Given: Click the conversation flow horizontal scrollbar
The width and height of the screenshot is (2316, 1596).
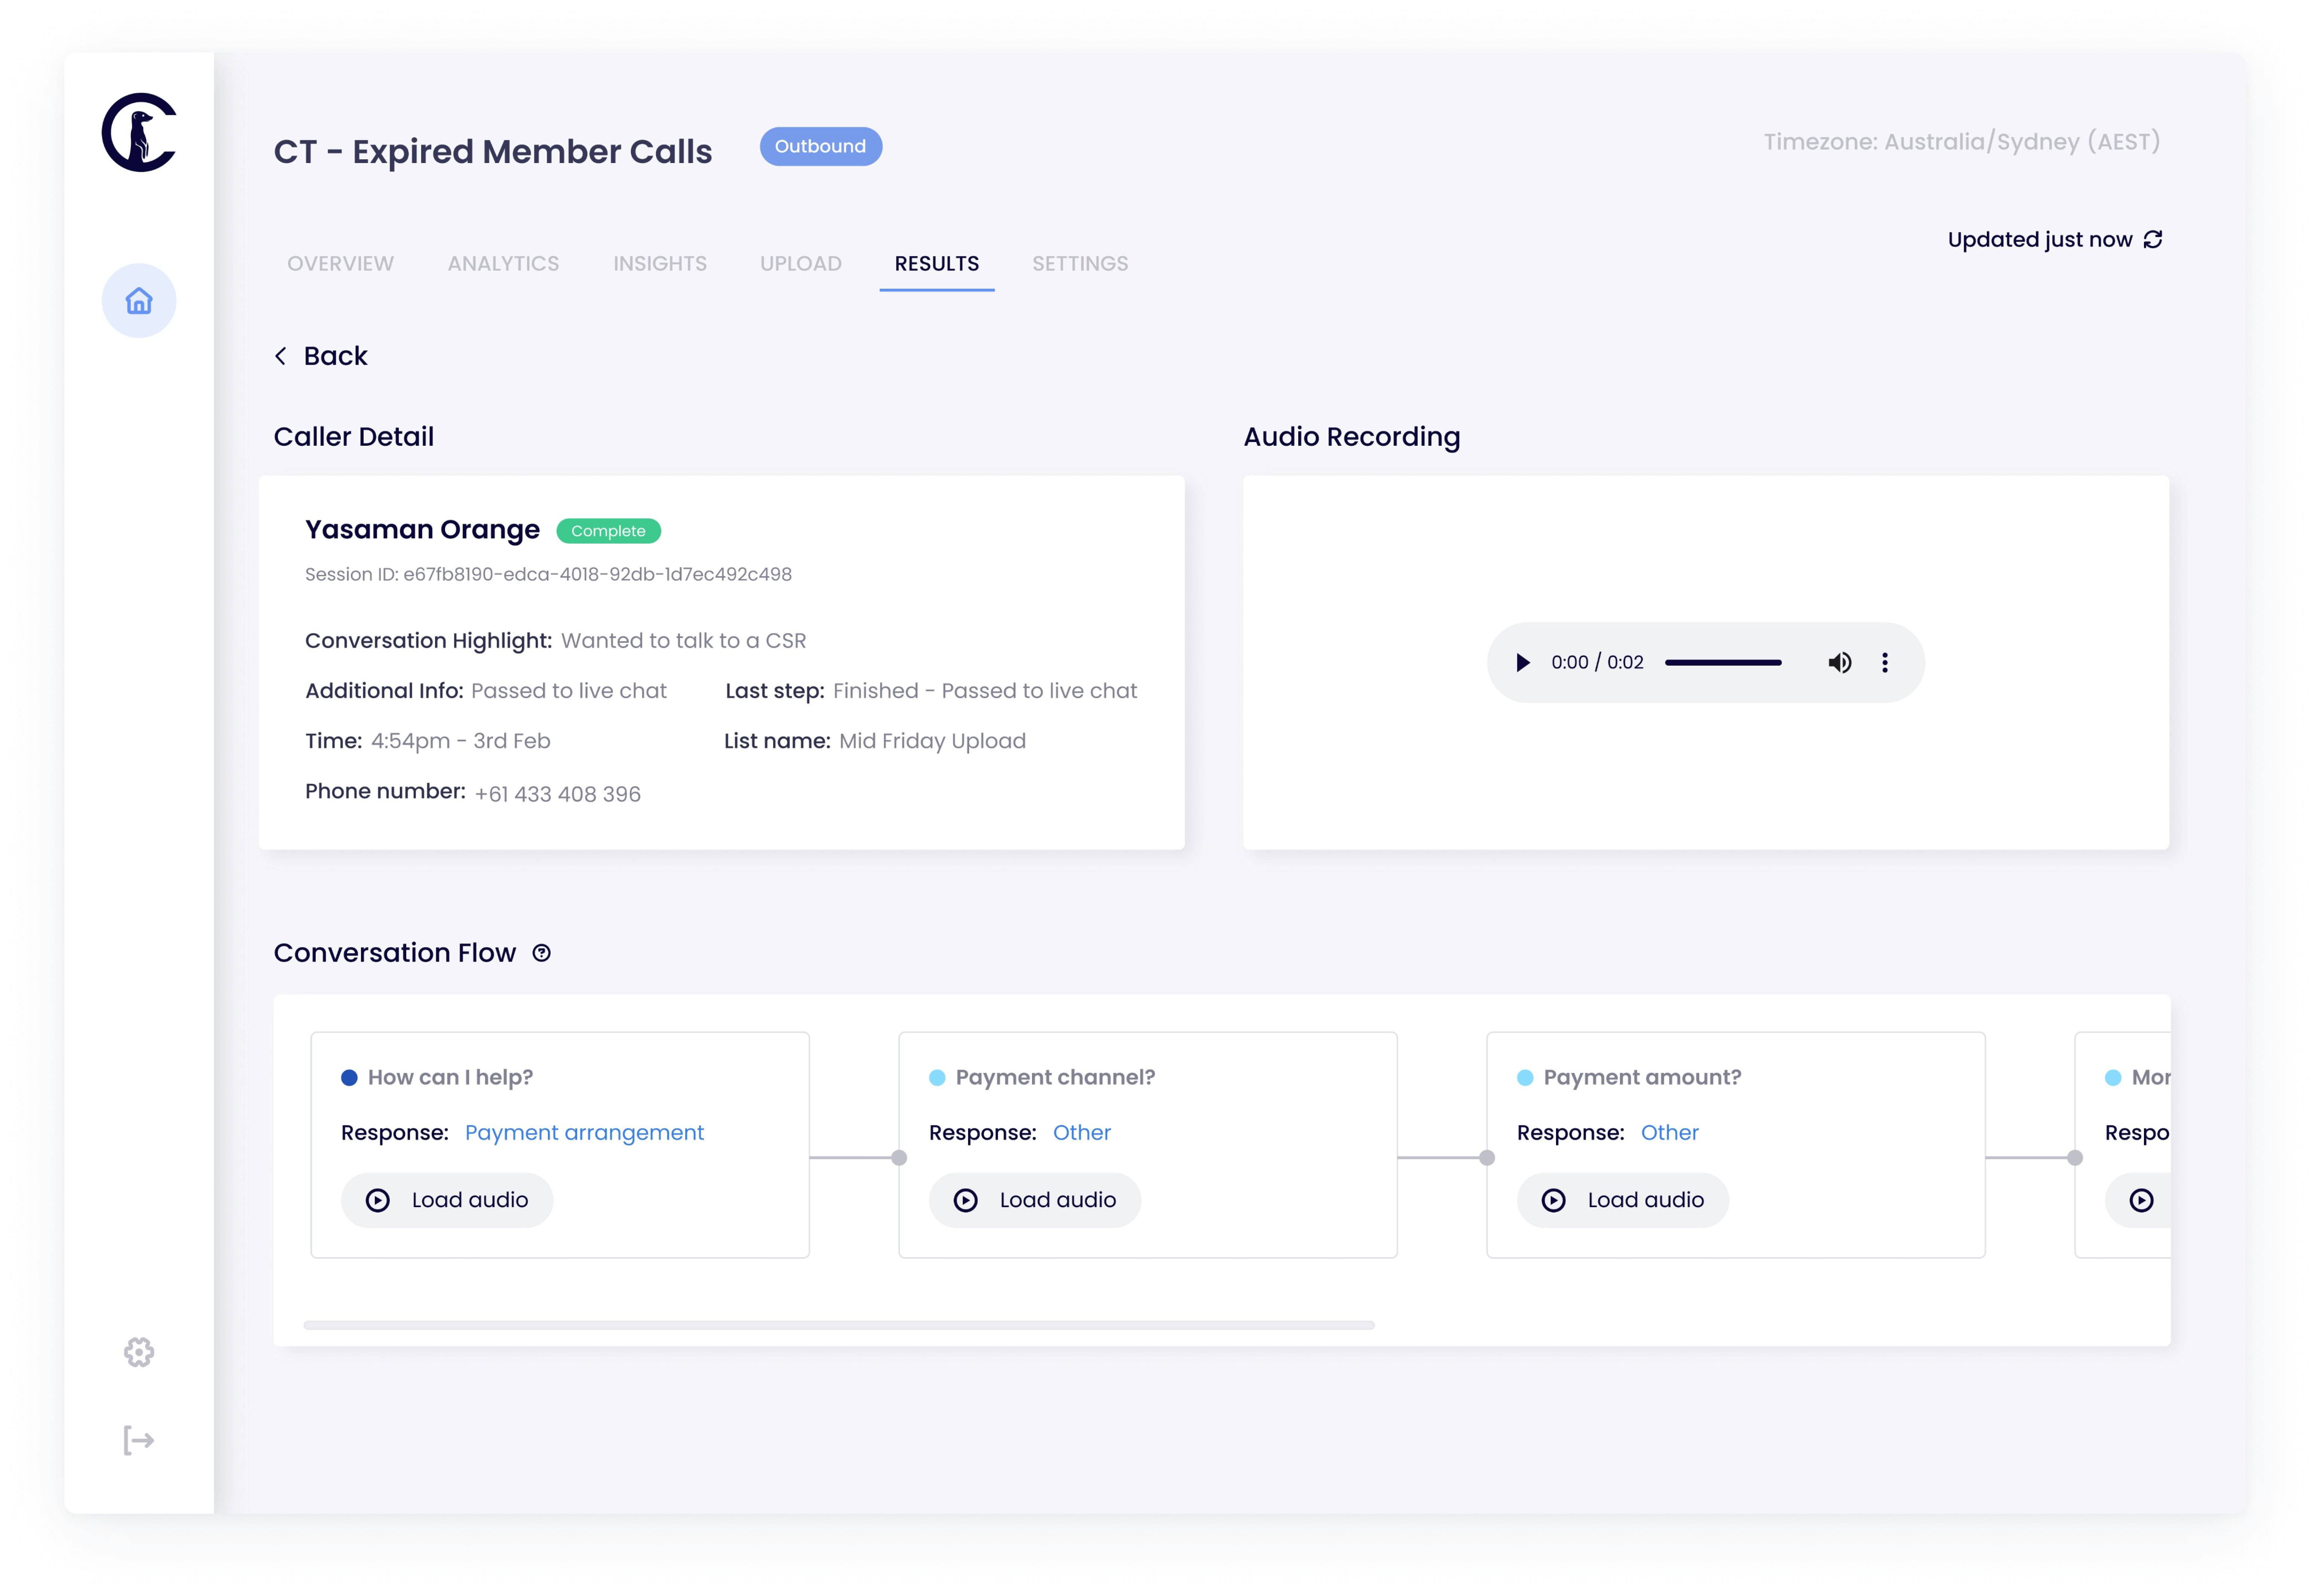Looking at the screenshot, I should pos(839,1325).
